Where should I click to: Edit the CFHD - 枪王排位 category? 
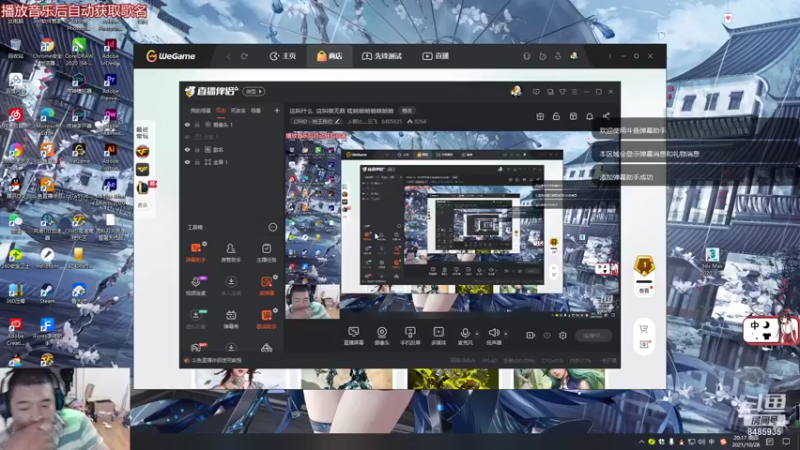click(316, 121)
